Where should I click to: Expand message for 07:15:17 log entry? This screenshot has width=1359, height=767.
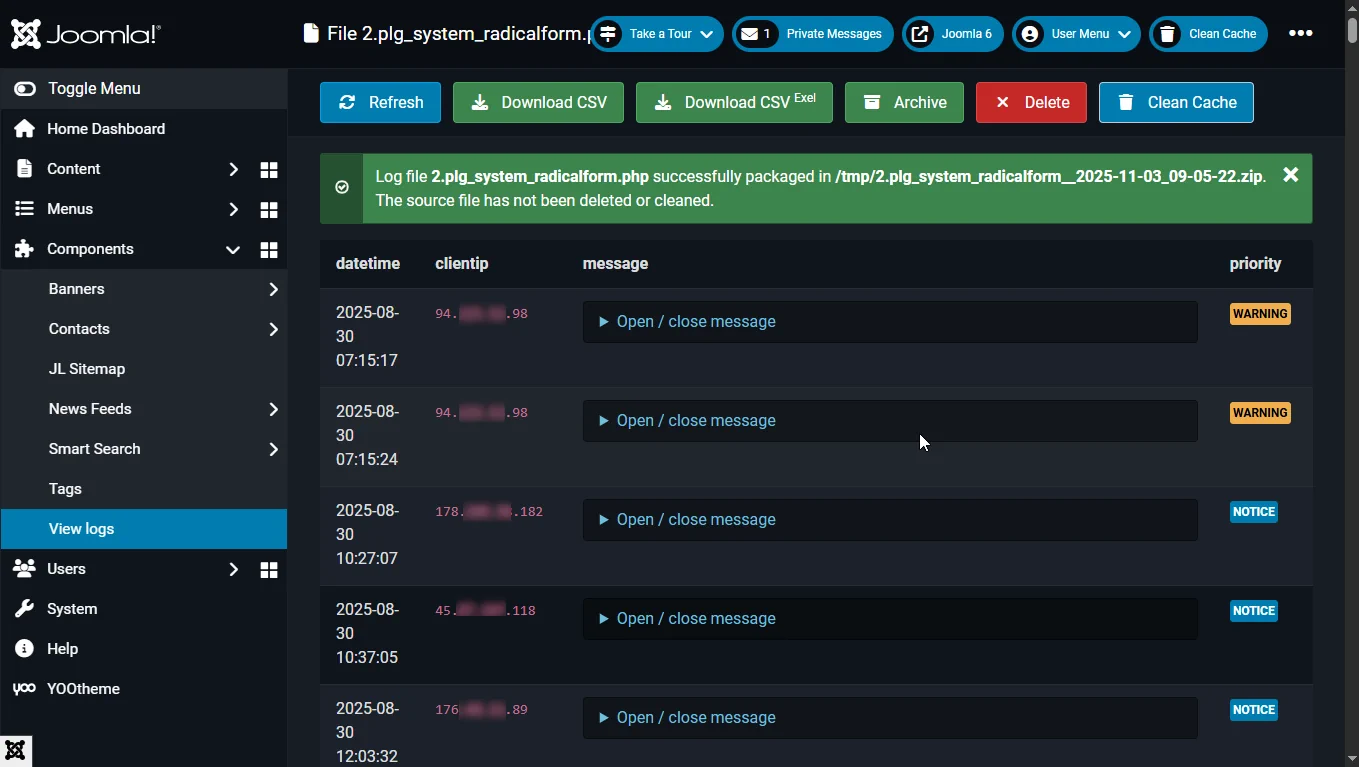(x=695, y=322)
